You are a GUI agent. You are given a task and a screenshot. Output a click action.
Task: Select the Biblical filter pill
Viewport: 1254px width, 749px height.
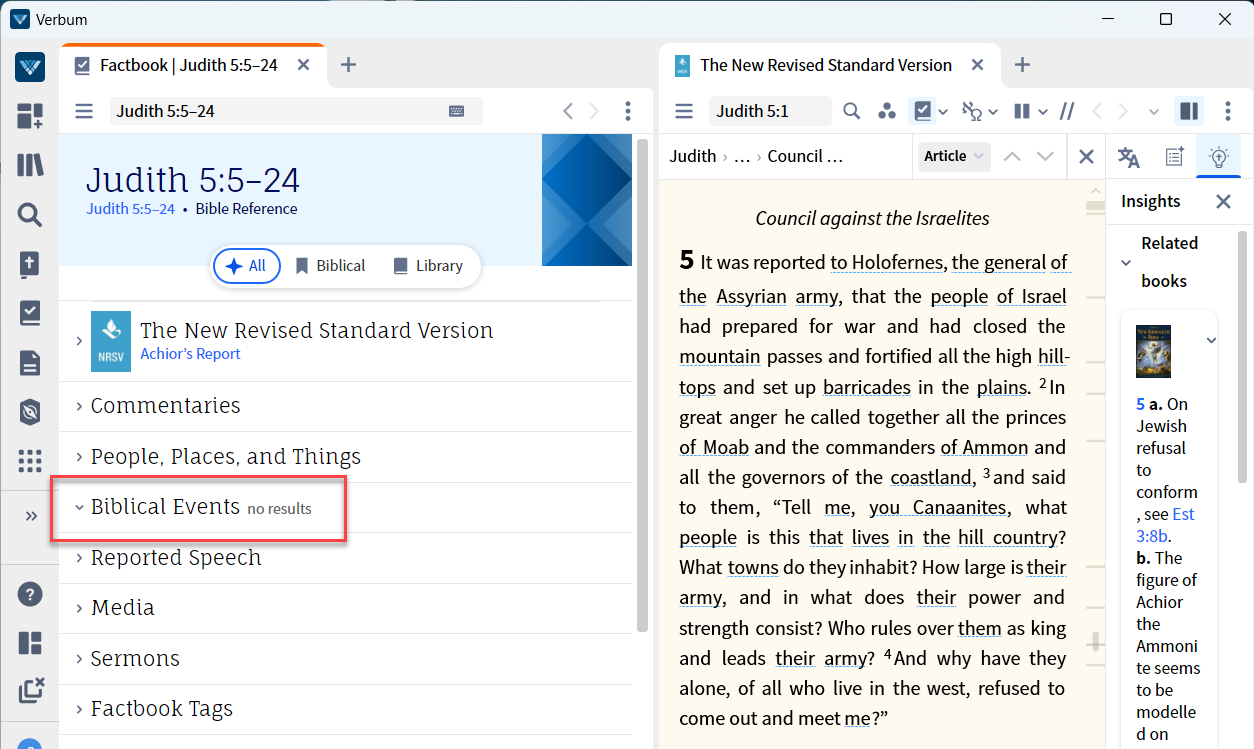330,266
